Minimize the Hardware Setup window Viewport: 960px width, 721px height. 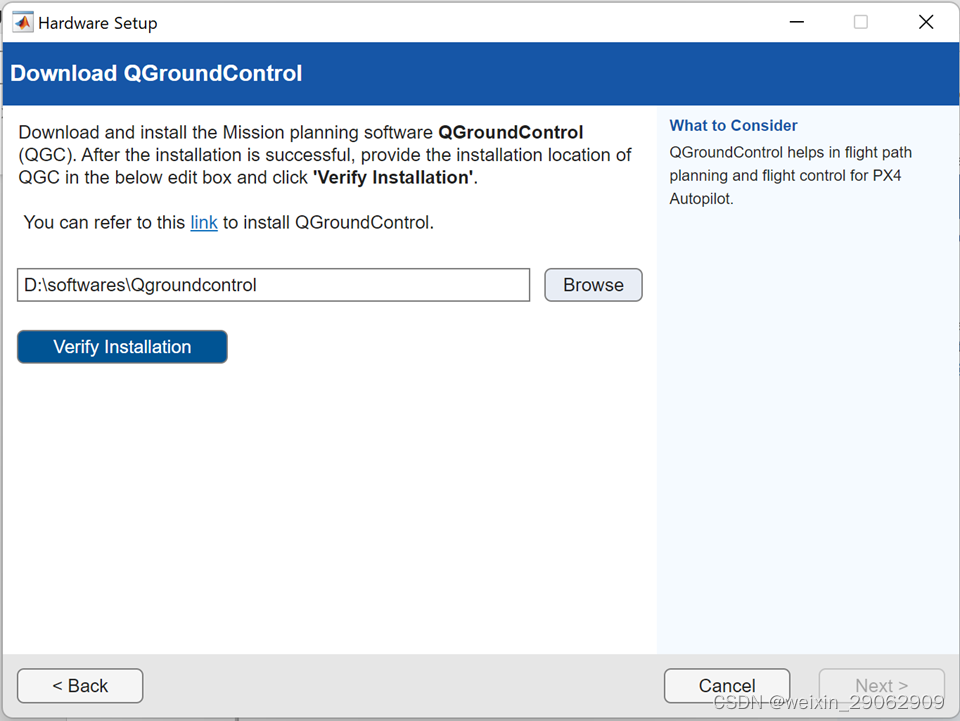[797, 22]
